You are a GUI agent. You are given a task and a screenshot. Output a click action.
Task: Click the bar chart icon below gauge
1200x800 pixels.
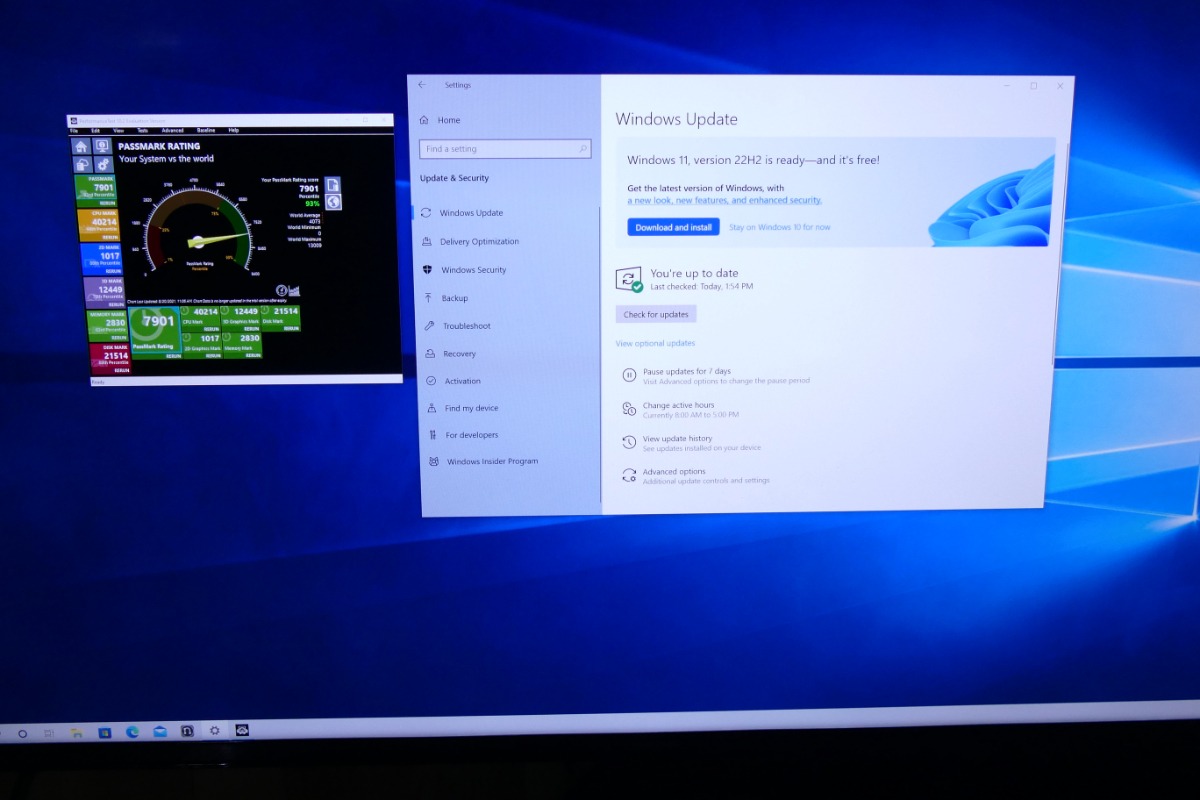point(294,290)
